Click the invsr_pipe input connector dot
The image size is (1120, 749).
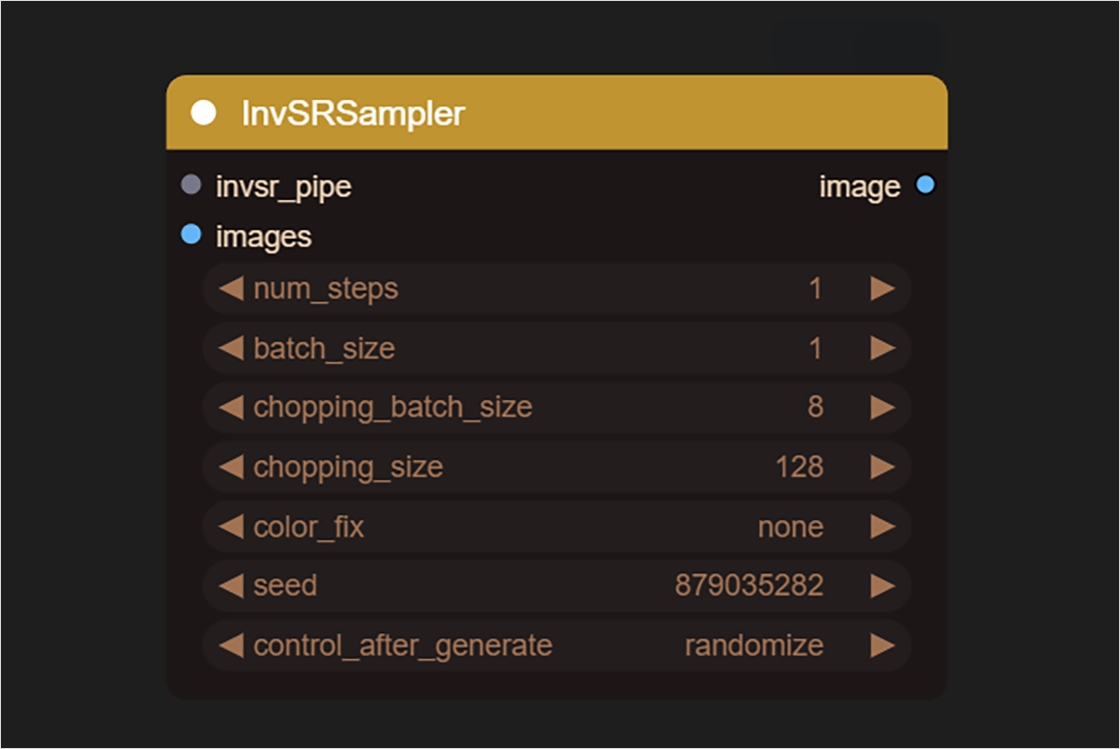[x=191, y=185]
